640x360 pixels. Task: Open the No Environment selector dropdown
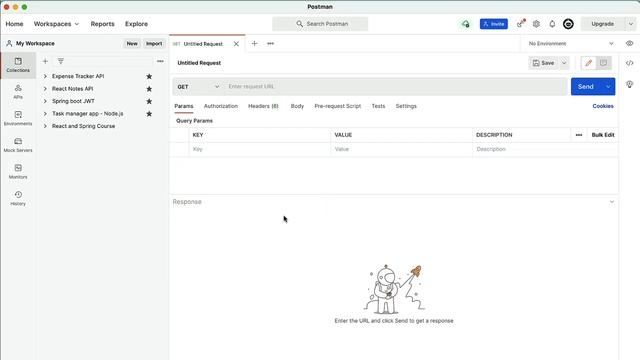pos(571,43)
